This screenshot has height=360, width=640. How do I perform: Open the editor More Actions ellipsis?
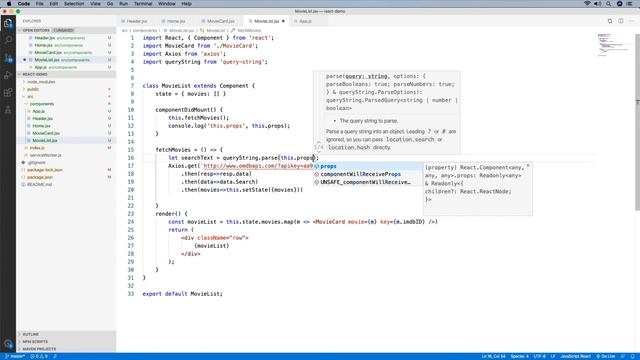point(631,21)
